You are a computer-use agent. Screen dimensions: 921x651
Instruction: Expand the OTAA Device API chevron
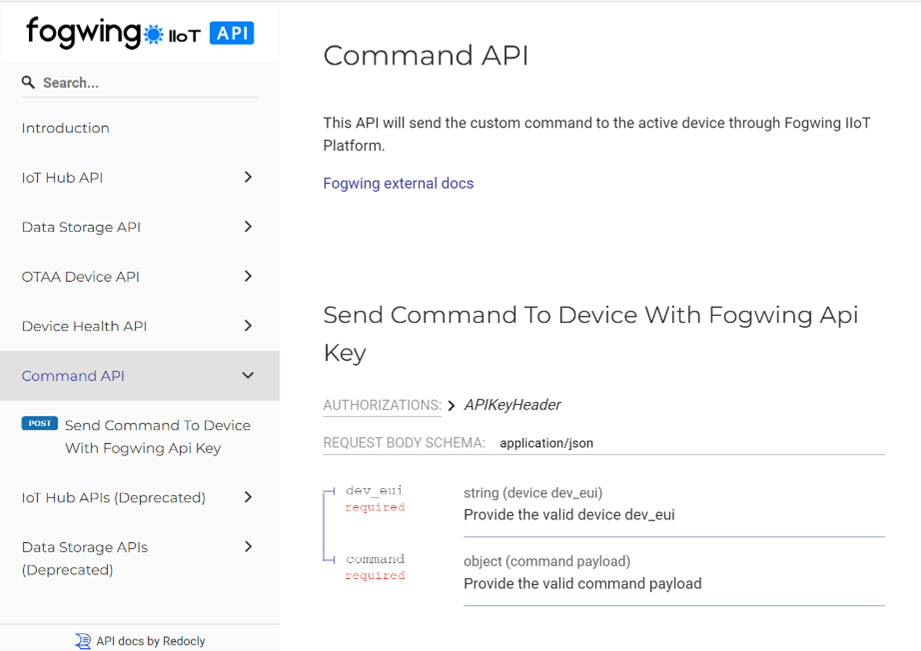[x=248, y=276]
